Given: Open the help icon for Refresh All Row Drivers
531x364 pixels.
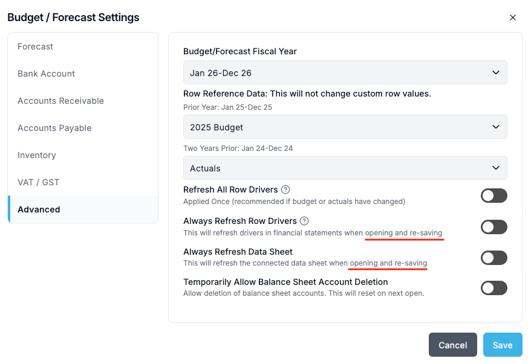Looking at the screenshot, I should click(x=285, y=190).
